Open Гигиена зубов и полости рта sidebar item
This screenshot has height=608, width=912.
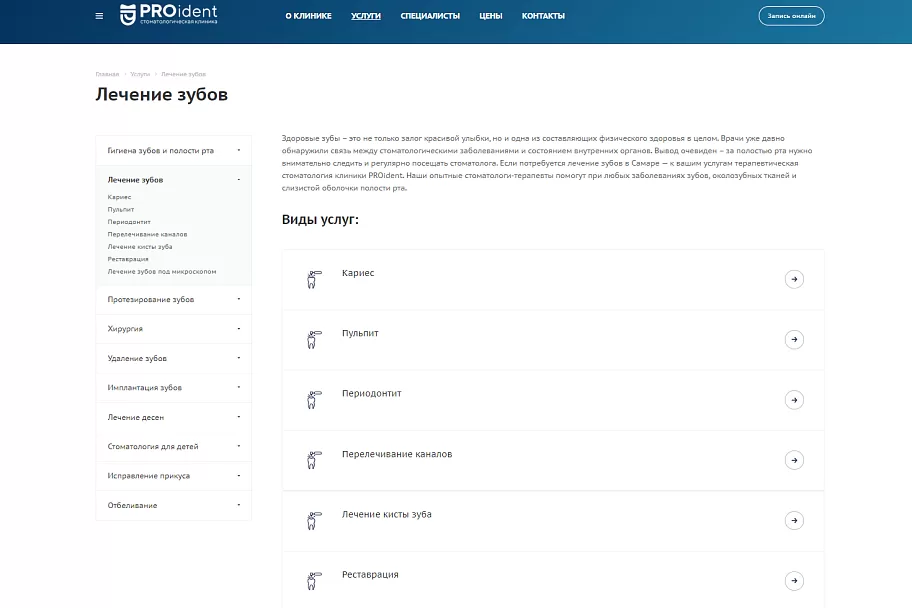click(x=161, y=151)
